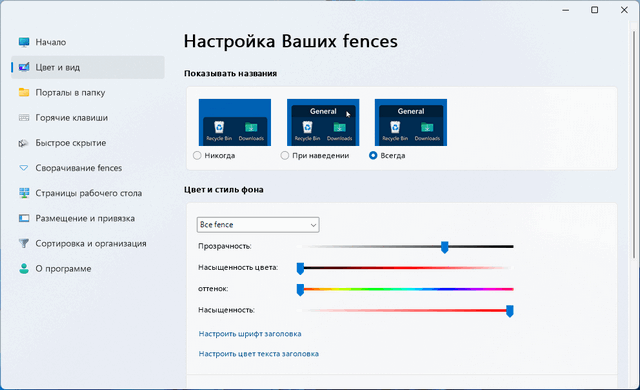The height and width of the screenshot is (390, 640).
Task: Select the Всегда radio option
Action: point(373,155)
